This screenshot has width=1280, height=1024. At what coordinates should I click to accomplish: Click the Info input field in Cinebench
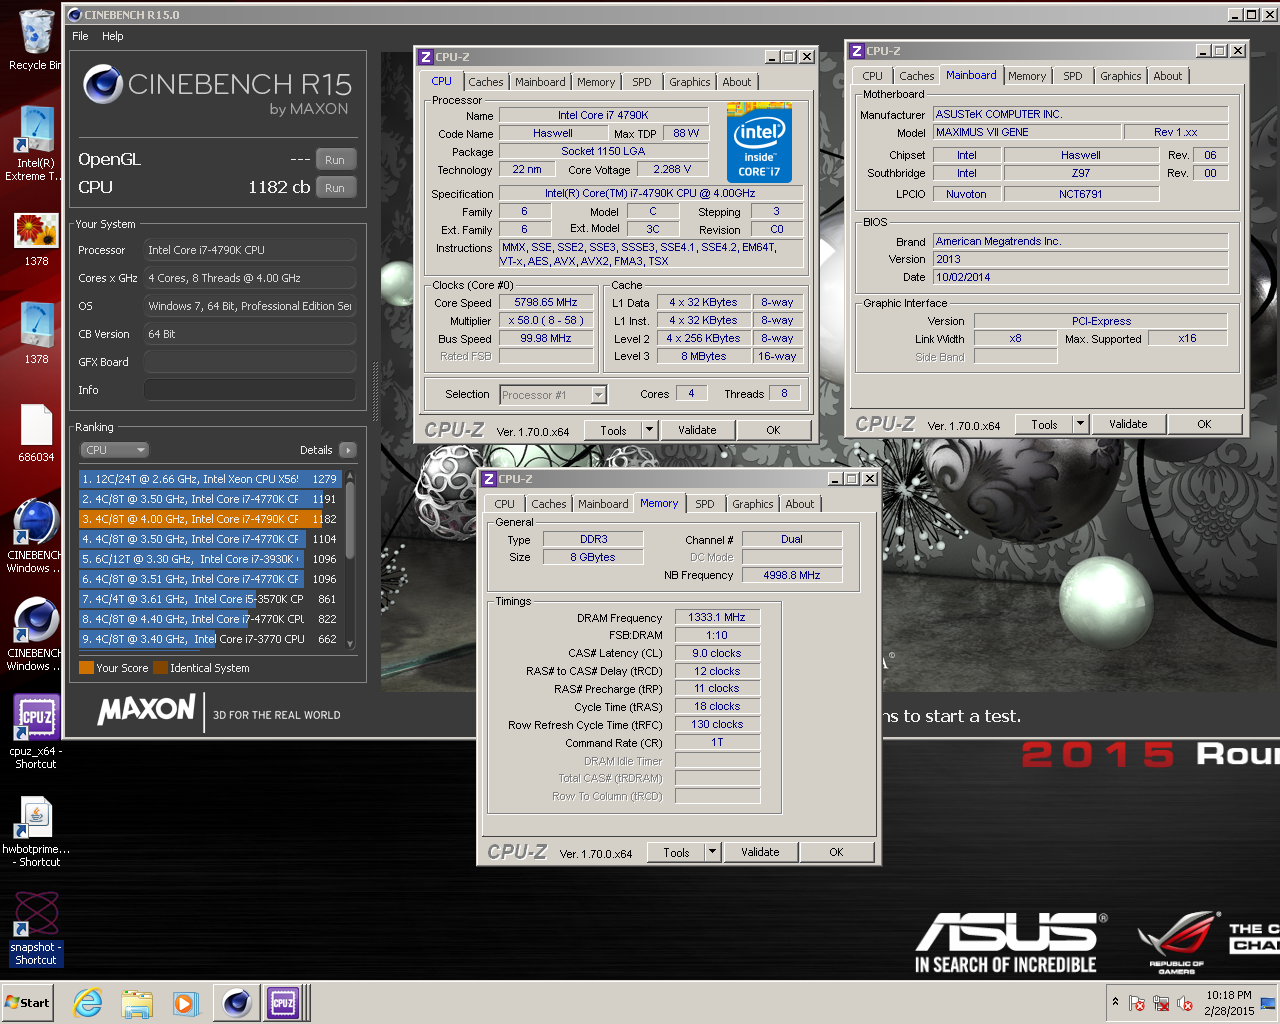coord(250,390)
